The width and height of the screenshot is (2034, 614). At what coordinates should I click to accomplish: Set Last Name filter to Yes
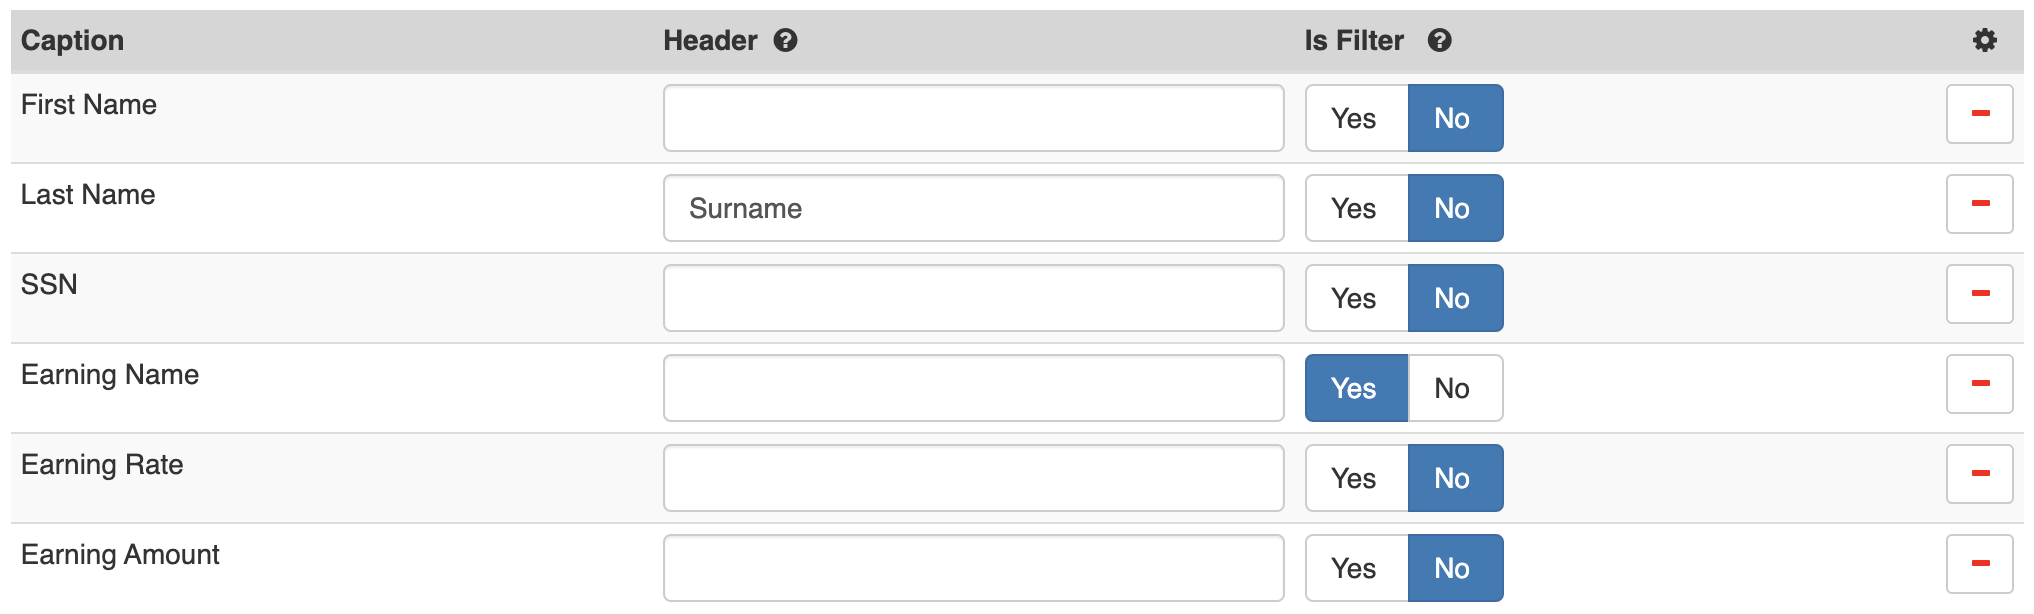point(1356,208)
